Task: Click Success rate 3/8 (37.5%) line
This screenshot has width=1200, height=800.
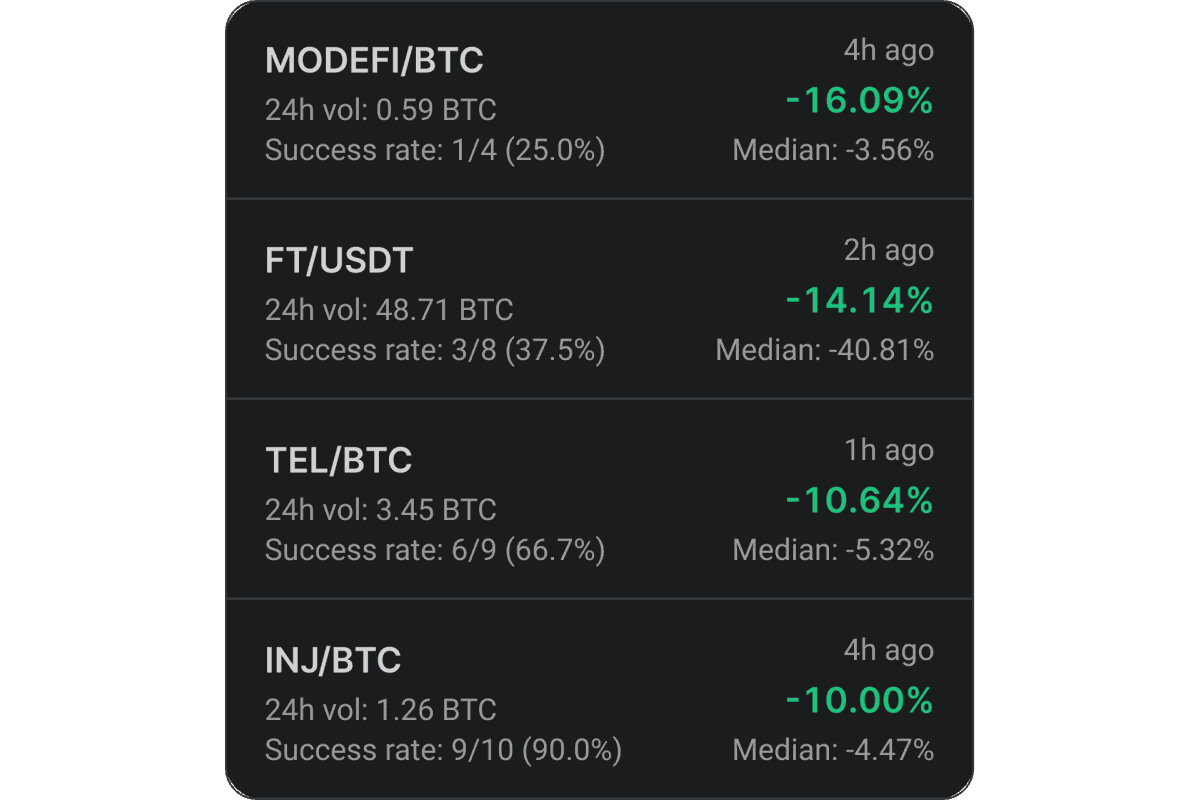Action: 435,351
